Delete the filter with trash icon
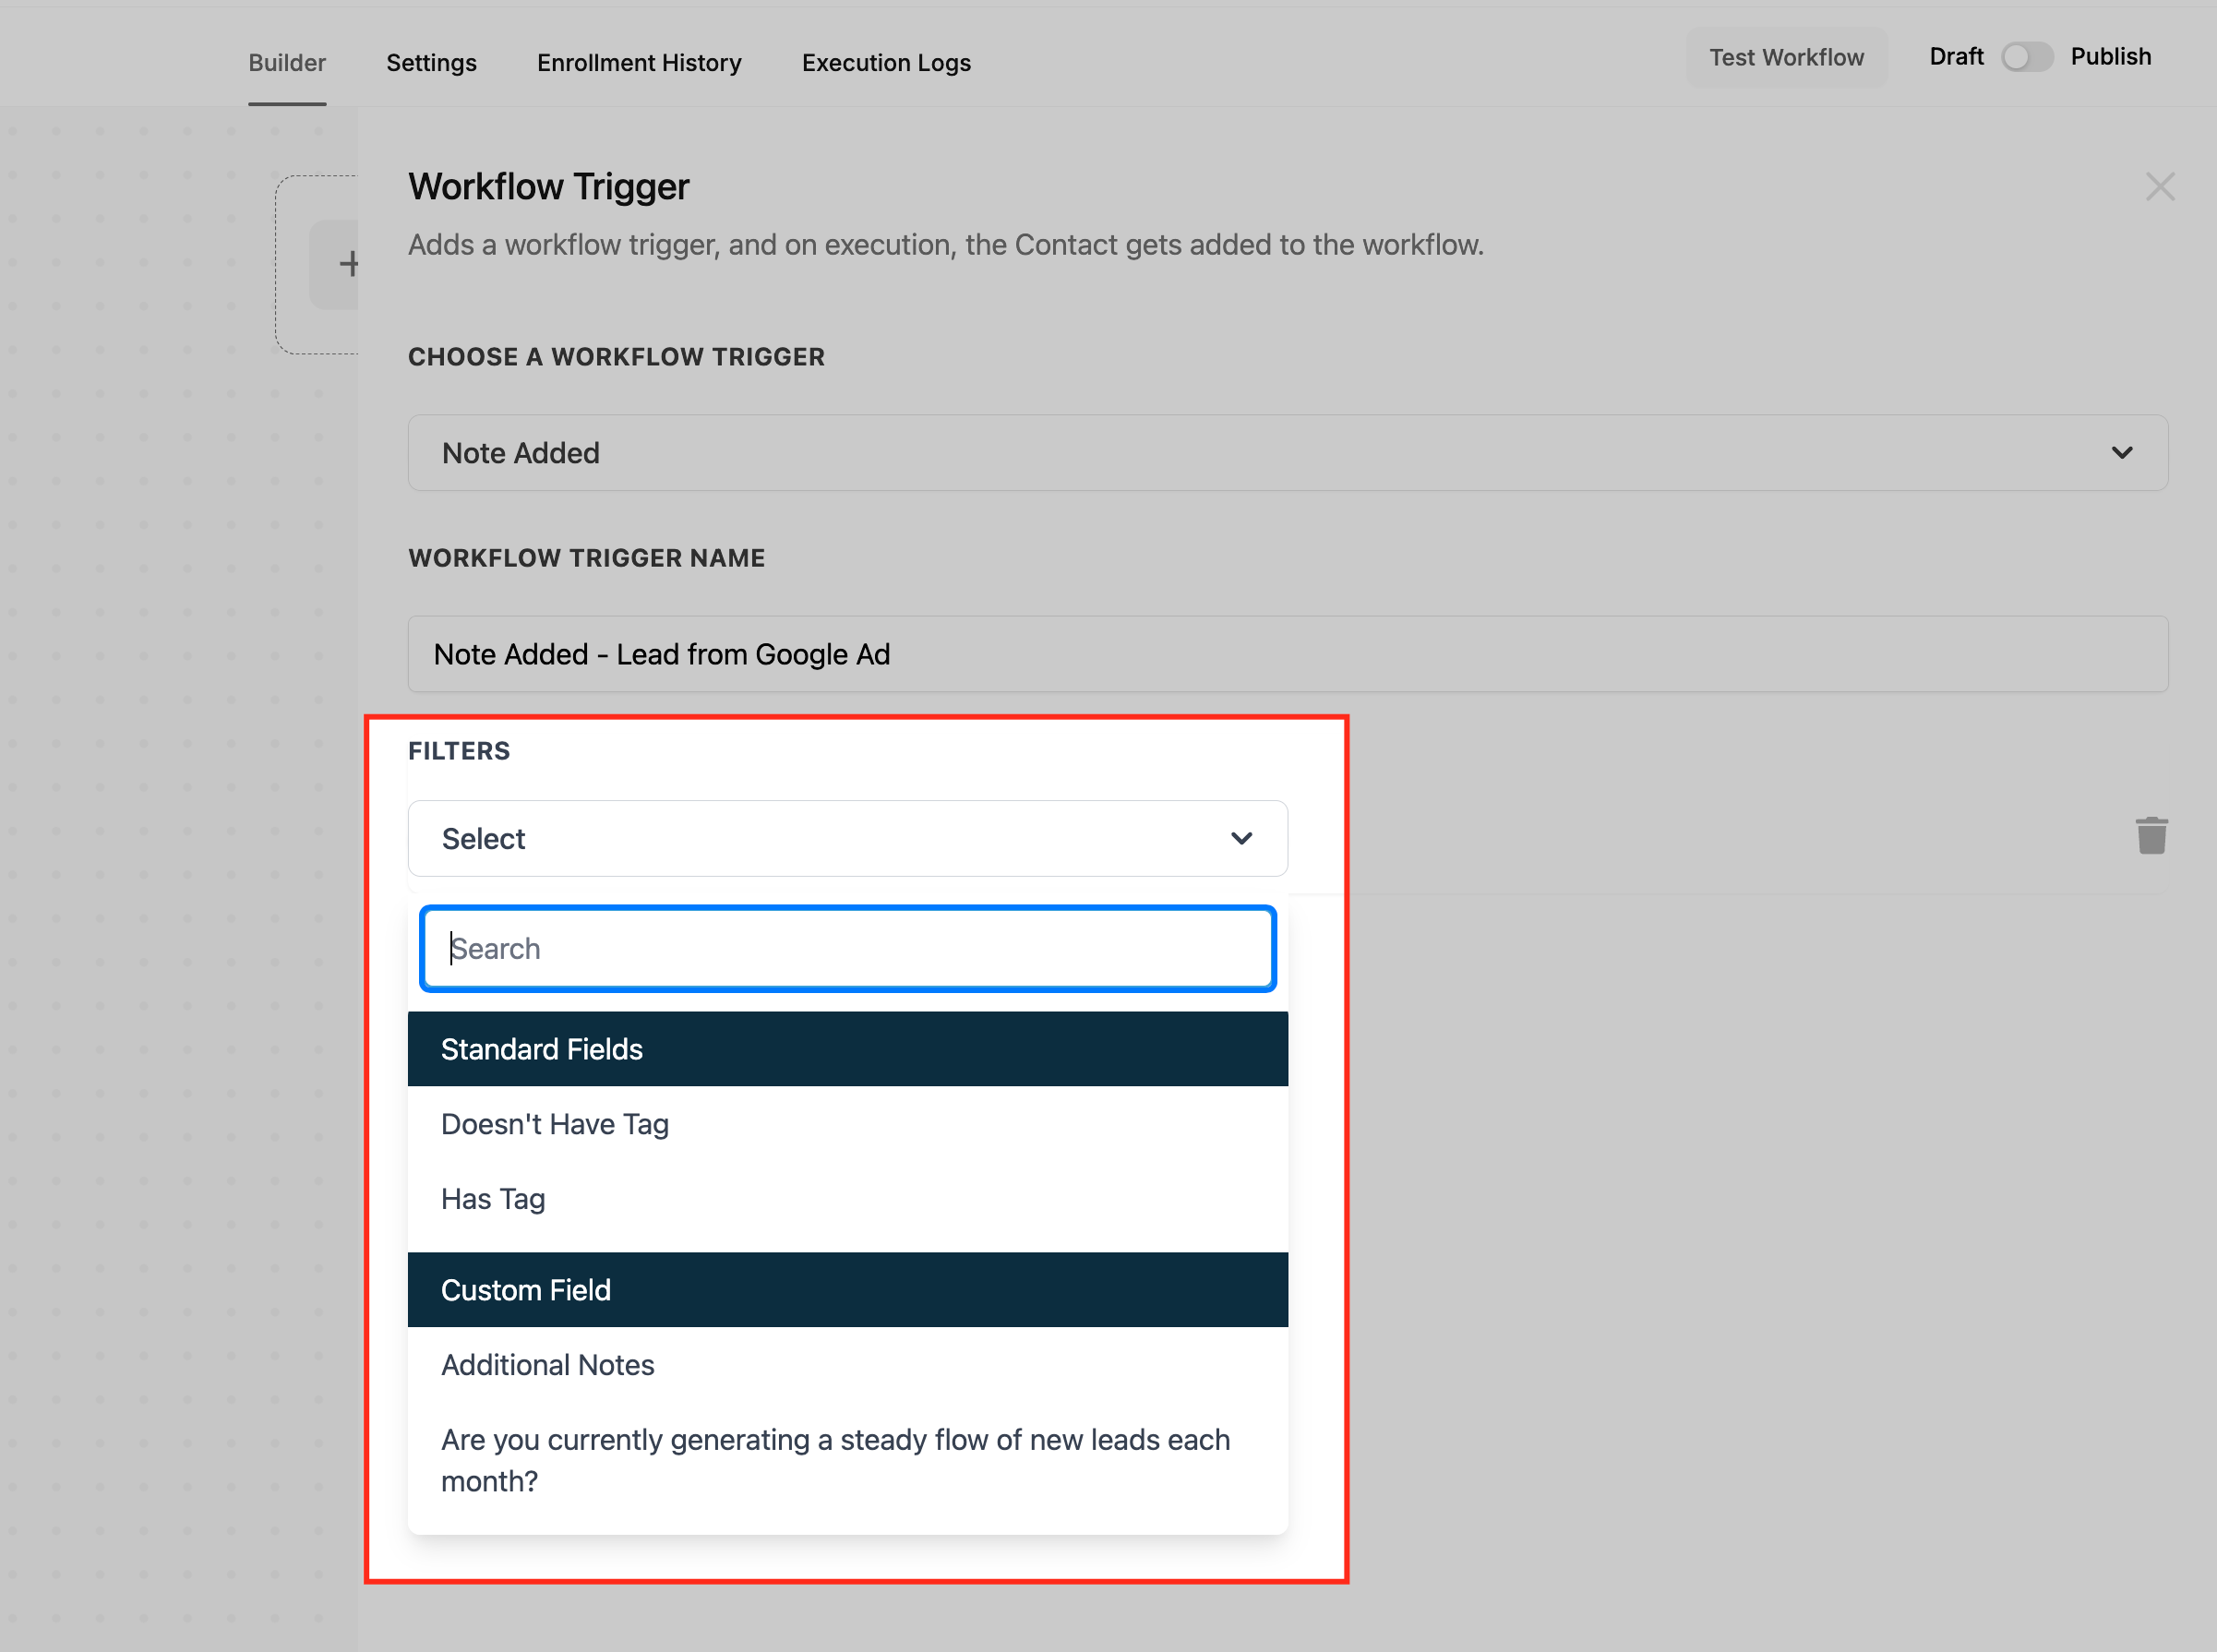The height and width of the screenshot is (1652, 2217). [x=2151, y=836]
